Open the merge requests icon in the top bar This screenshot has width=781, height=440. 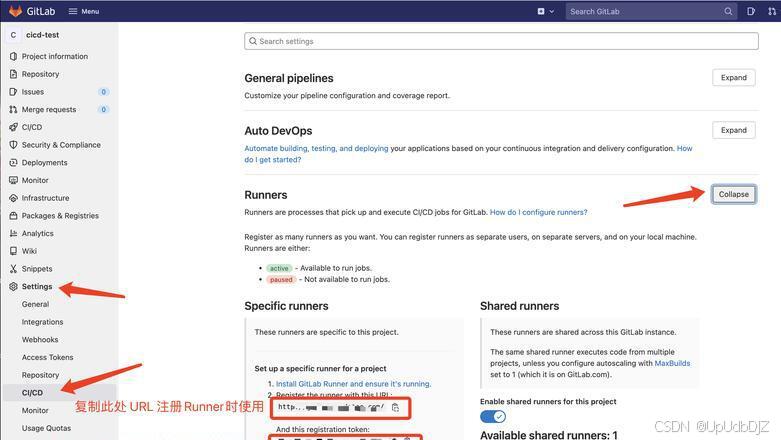point(772,11)
